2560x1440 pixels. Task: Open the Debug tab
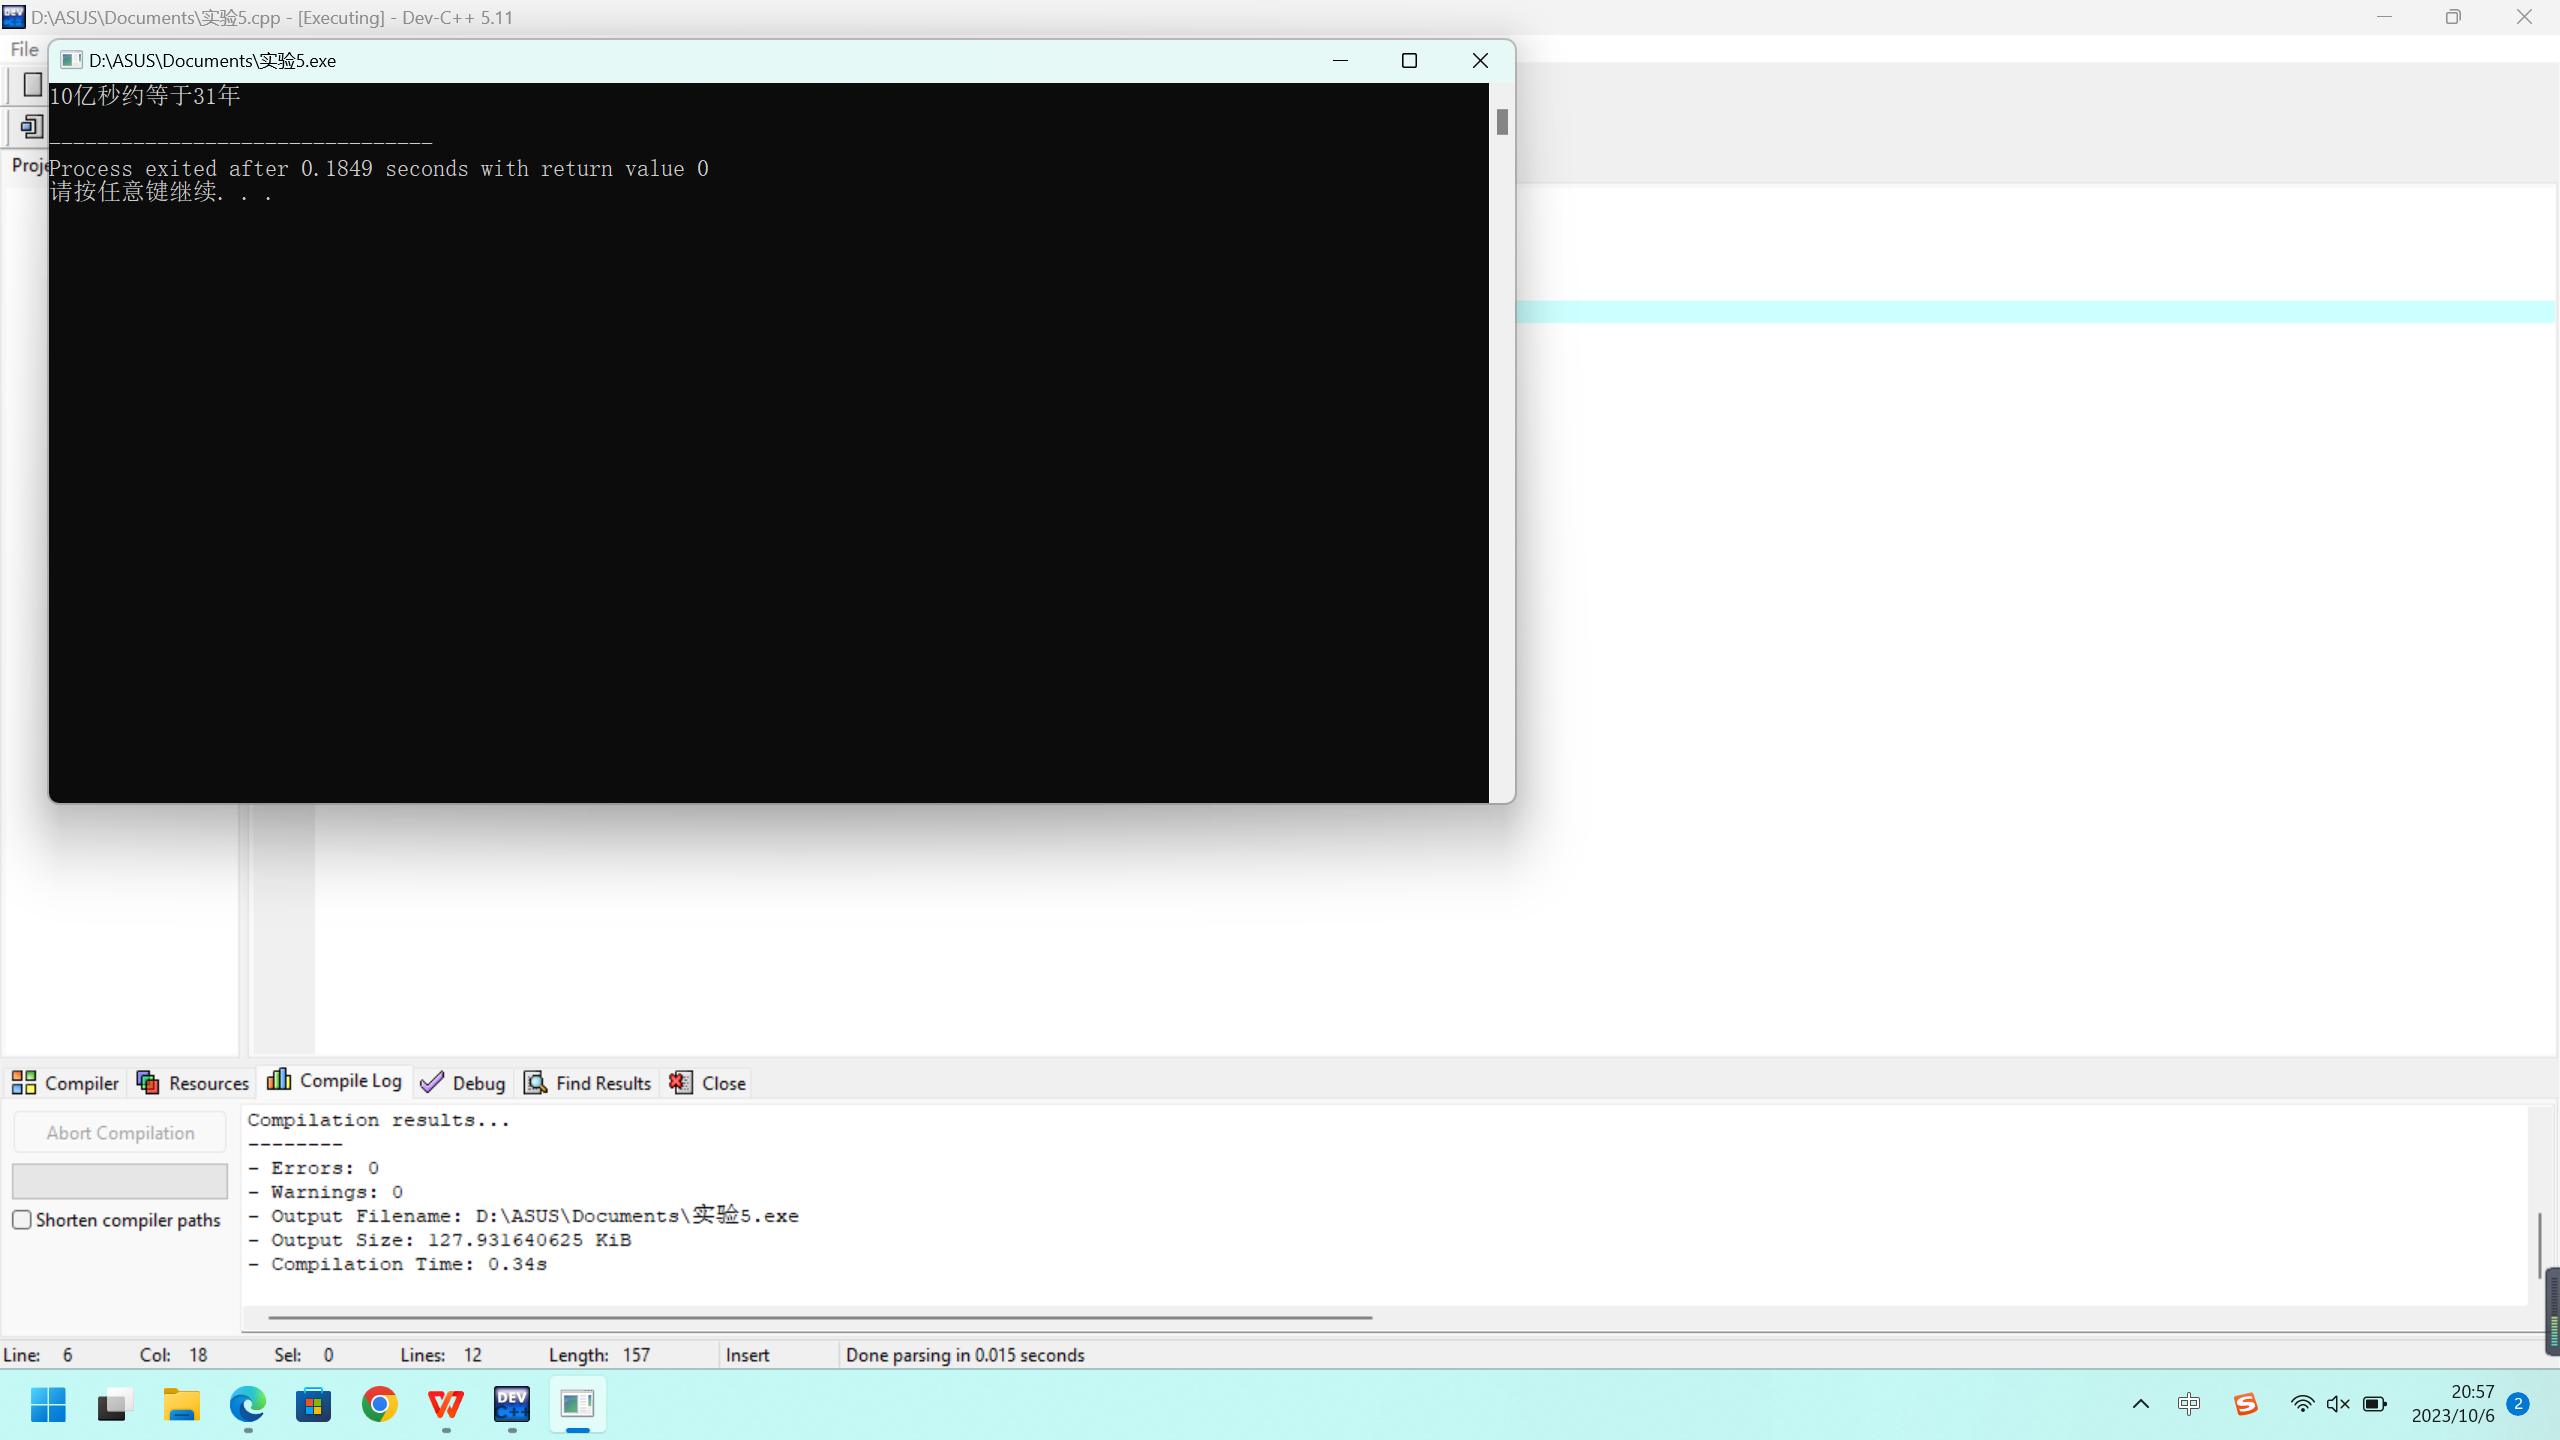tap(464, 1083)
